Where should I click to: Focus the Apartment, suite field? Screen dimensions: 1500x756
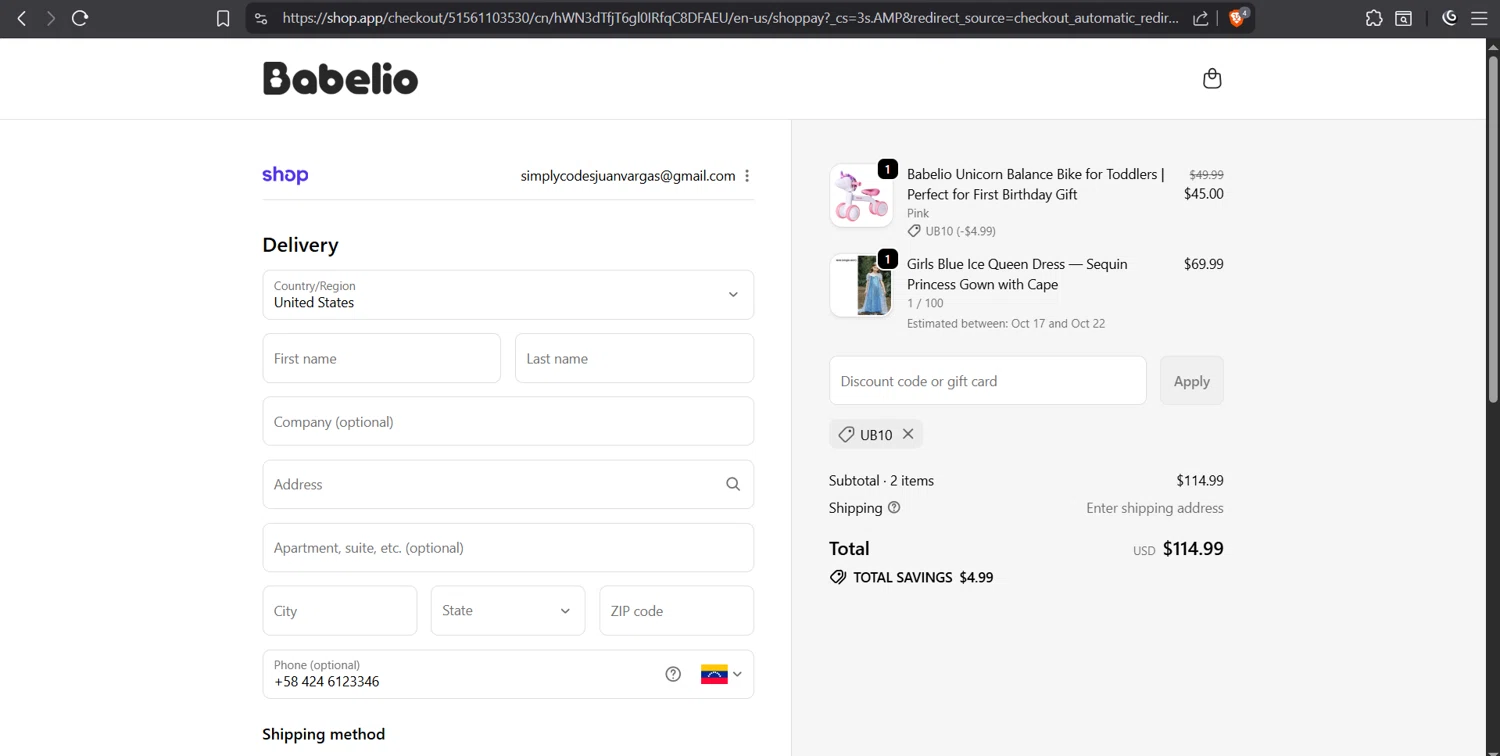click(x=508, y=548)
